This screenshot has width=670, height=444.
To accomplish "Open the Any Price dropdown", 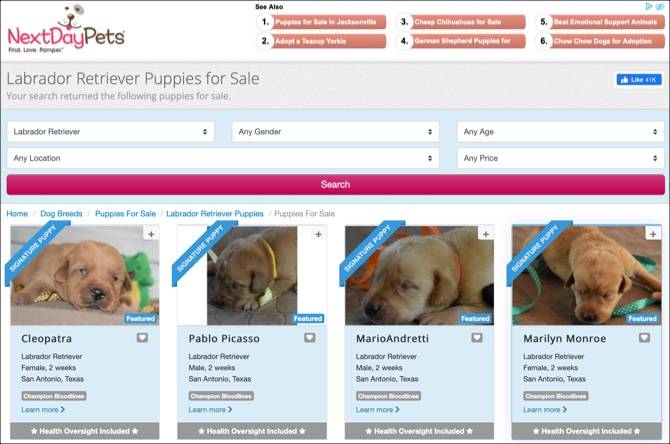I will (x=561, y=158).
